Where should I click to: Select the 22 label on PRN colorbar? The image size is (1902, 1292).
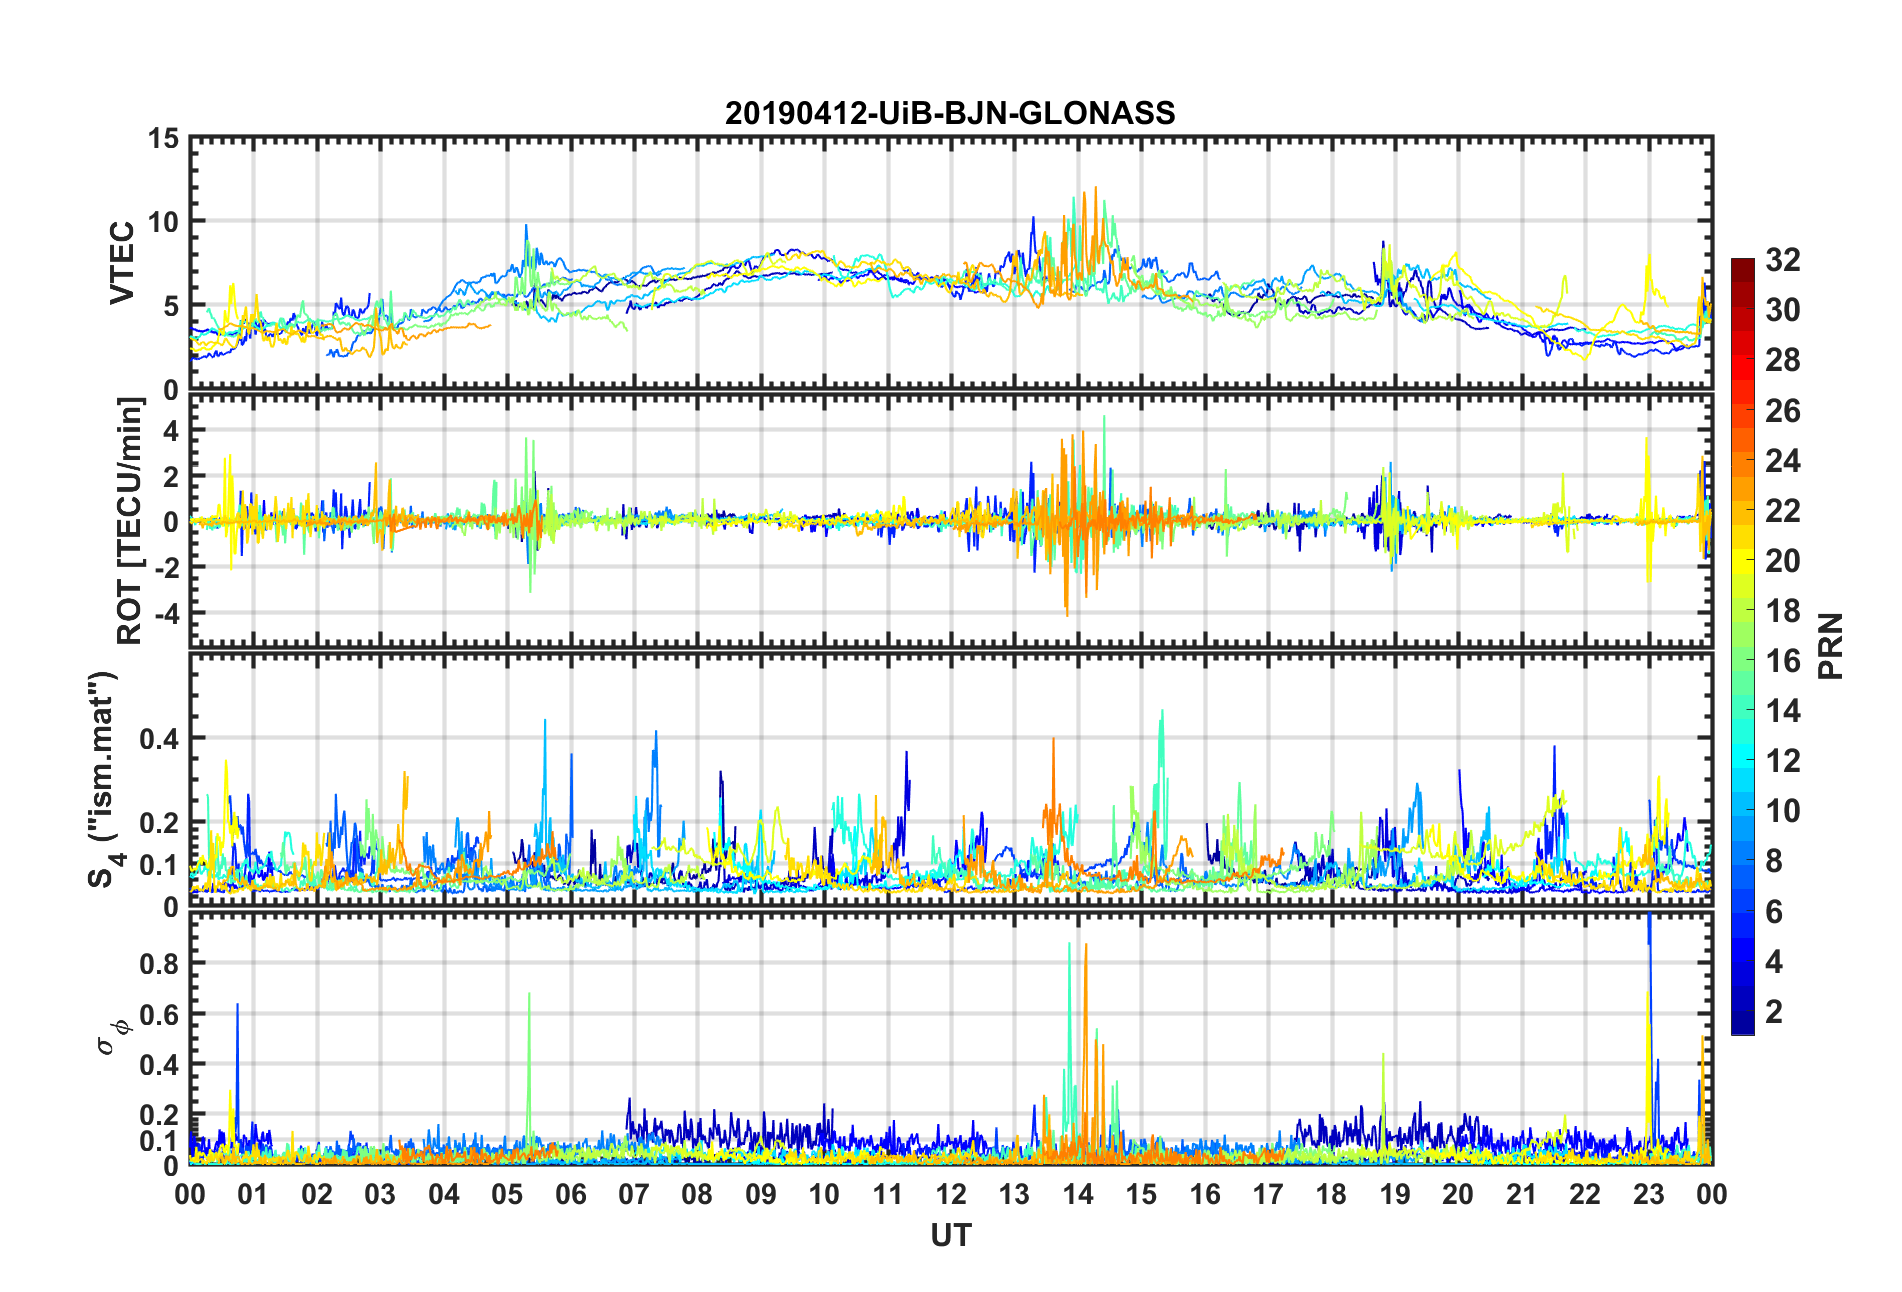(x=1783, y=510)
